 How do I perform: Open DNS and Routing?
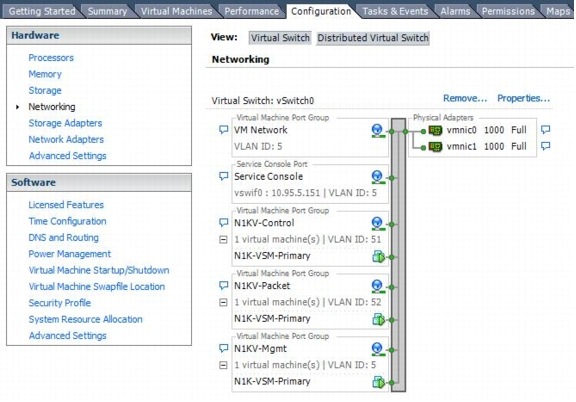(x=64, y=237)
